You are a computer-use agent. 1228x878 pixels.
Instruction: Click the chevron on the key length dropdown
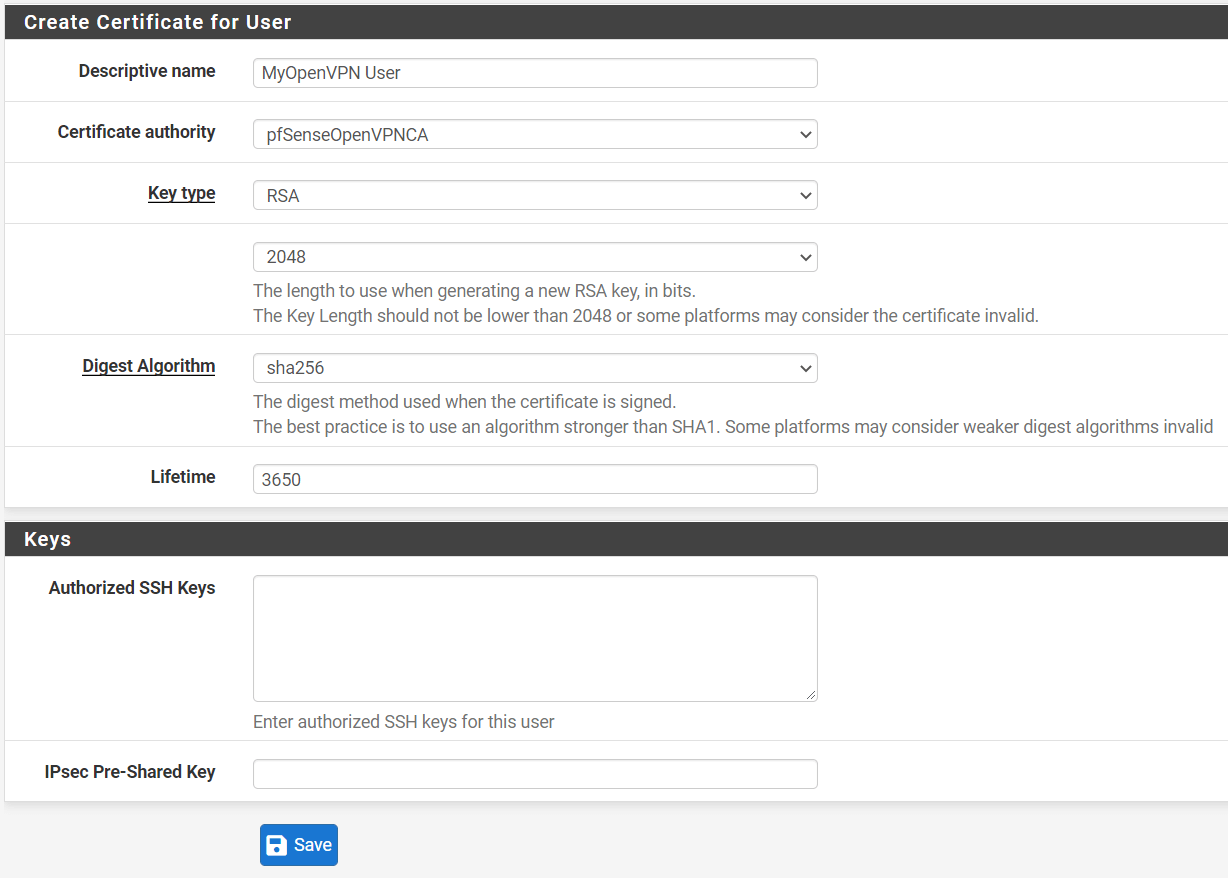coord(806,257)
